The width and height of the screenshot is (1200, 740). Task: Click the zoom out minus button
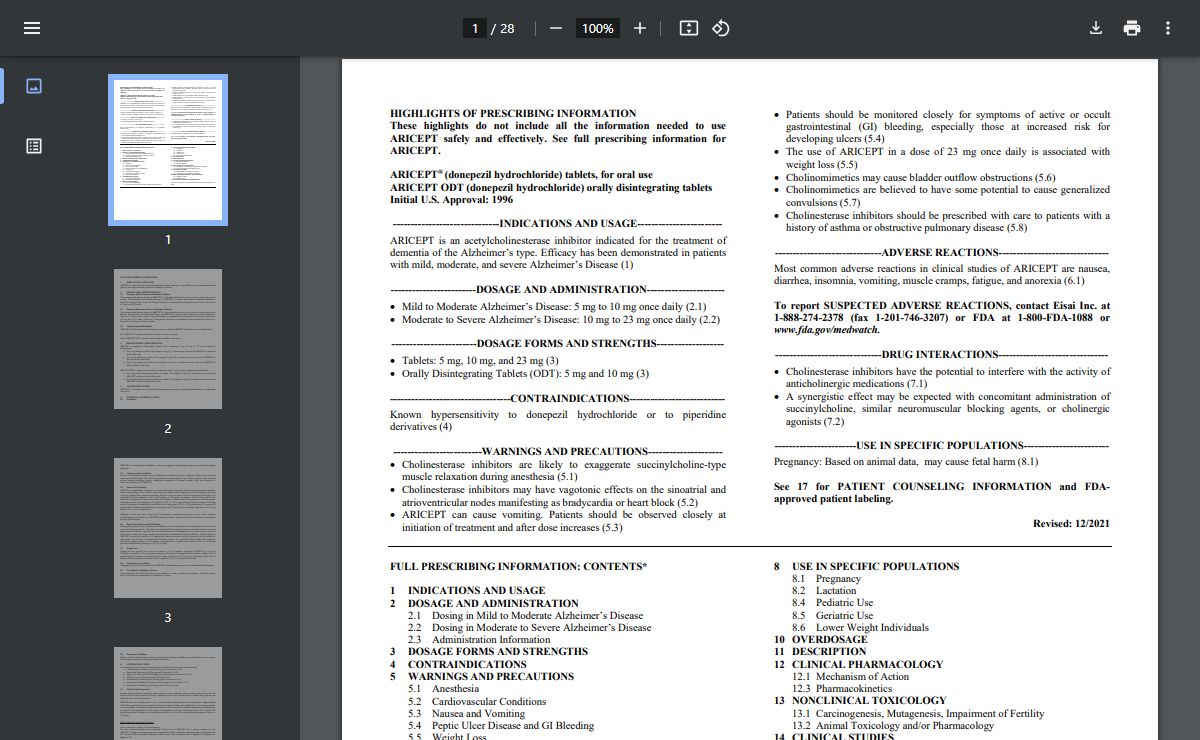(x=556, y=28)
